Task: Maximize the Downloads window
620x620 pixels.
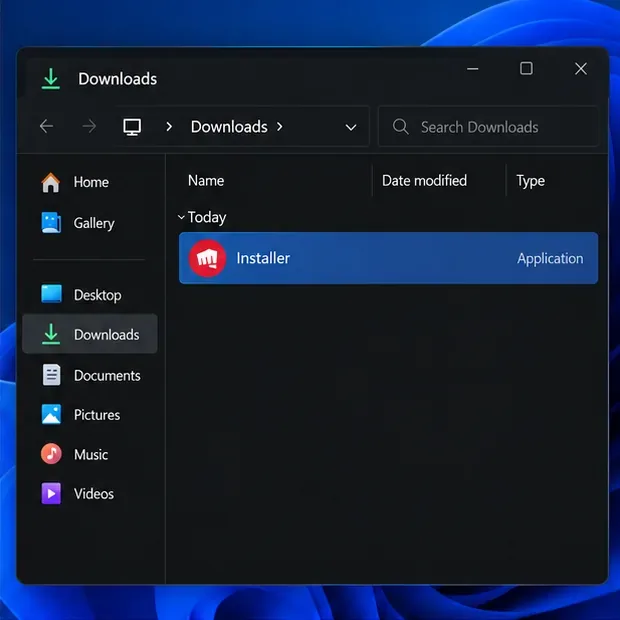Action: 526,68
